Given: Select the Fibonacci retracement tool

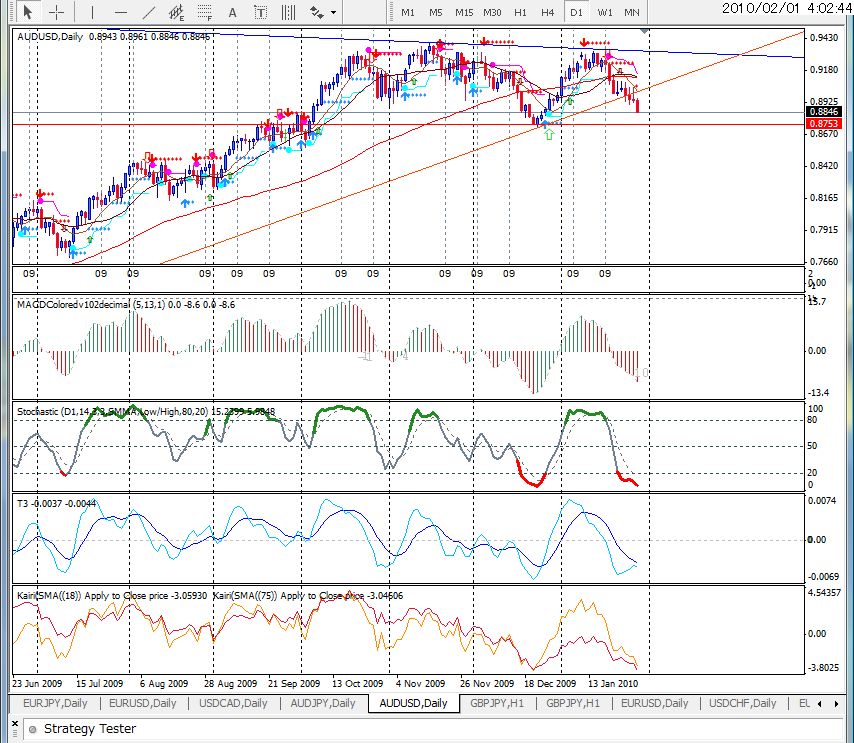Looking at the screenshot, I should [x=205, y=11].
